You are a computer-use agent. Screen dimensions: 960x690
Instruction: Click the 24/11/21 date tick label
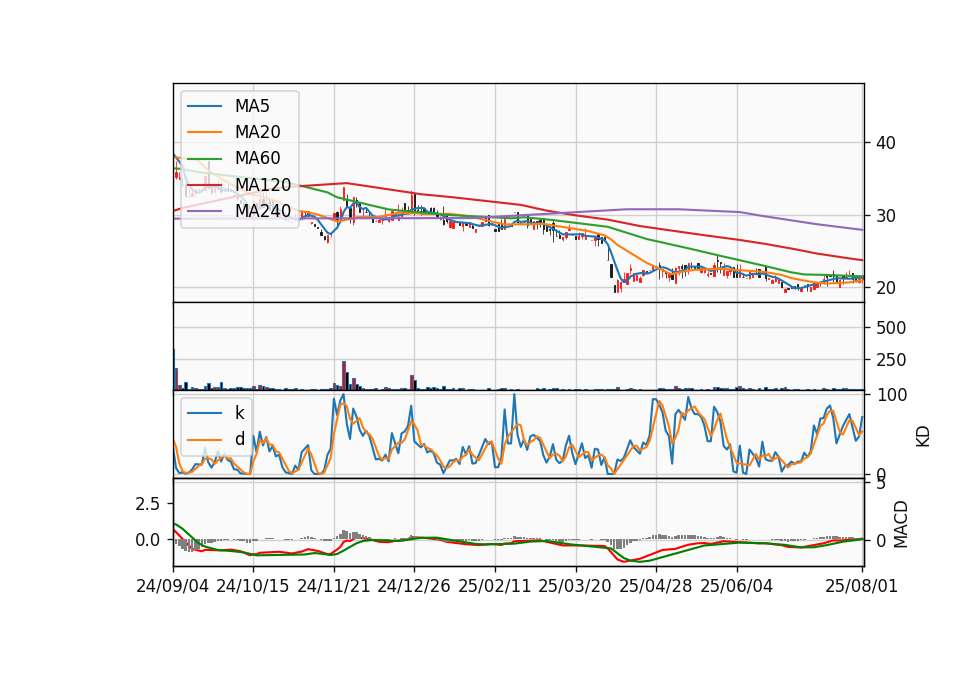tap(334, 586)
